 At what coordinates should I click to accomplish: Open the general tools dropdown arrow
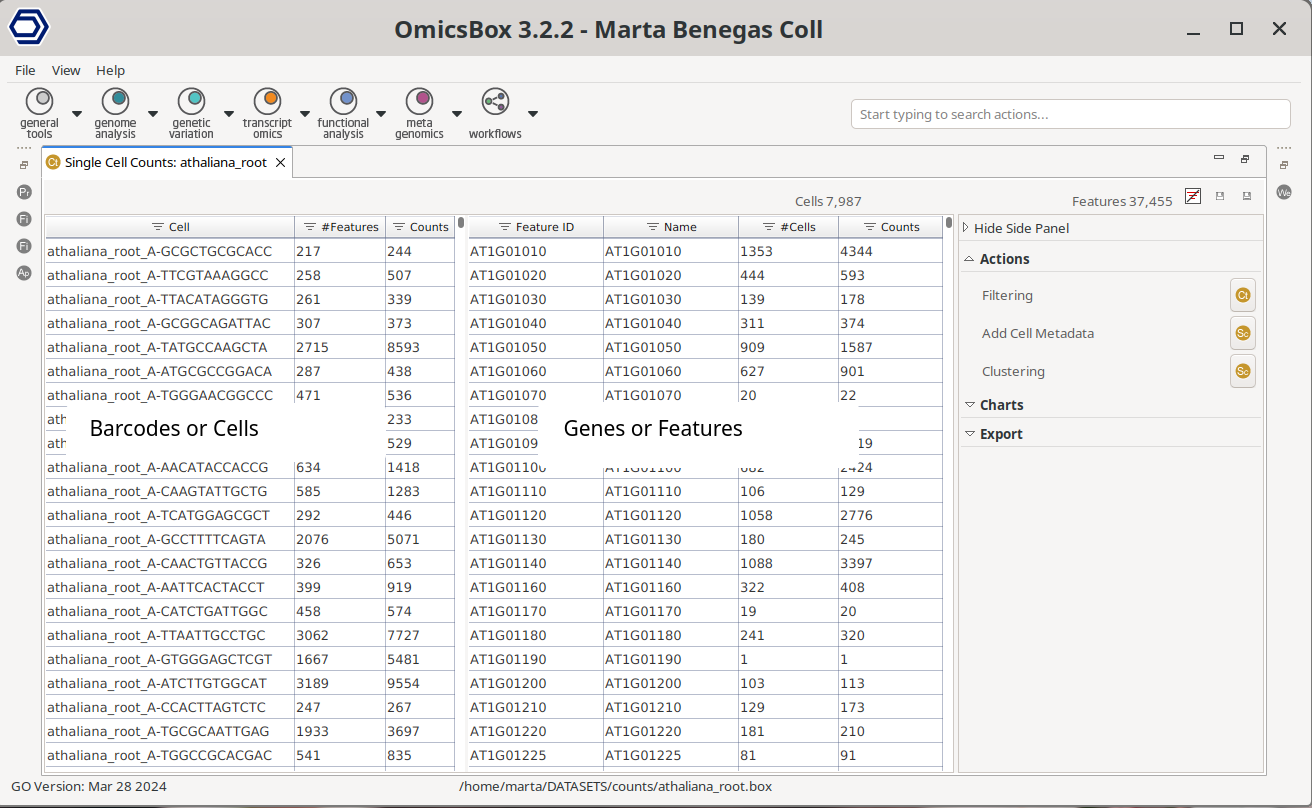tap(77, 113)
